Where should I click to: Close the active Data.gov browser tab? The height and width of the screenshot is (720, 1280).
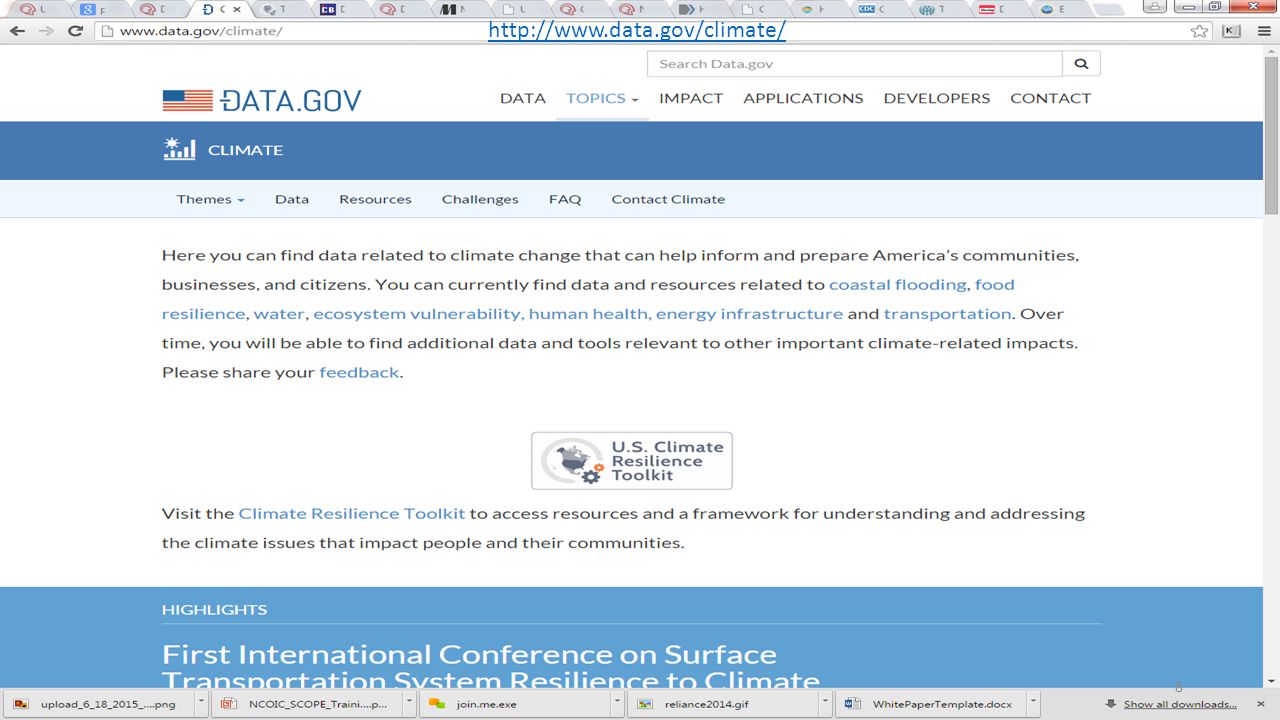pos(236,9)
